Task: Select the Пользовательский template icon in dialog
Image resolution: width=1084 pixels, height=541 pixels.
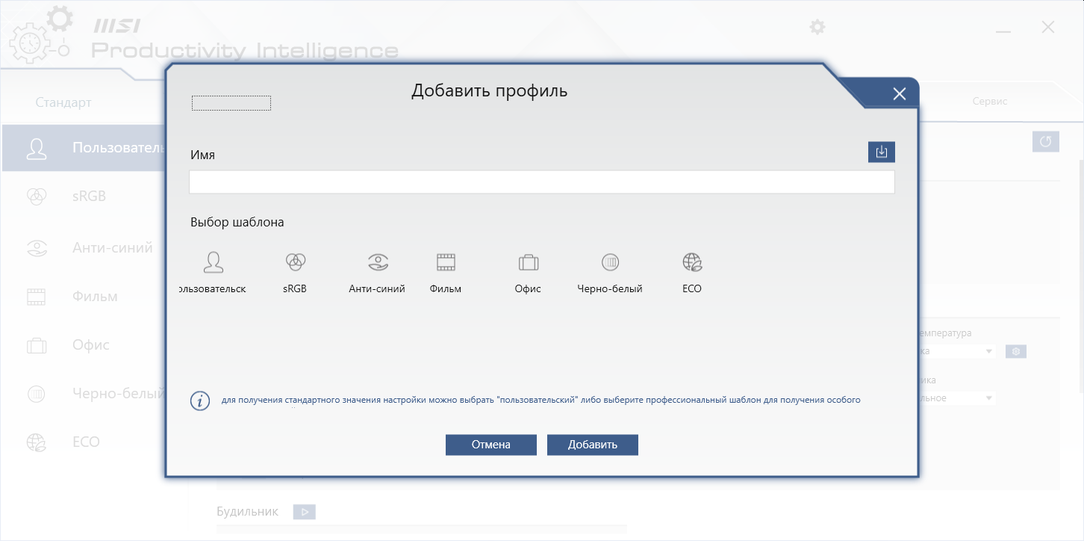Action: 213,263
